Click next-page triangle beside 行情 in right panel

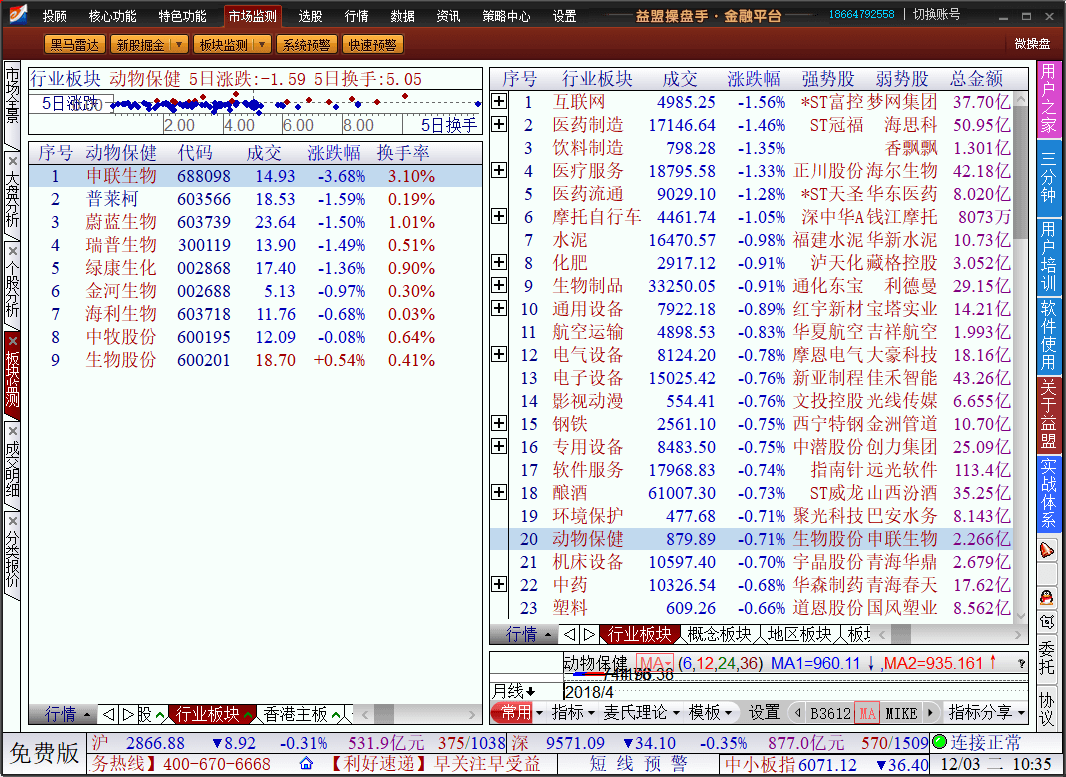[x=589, y=634]
